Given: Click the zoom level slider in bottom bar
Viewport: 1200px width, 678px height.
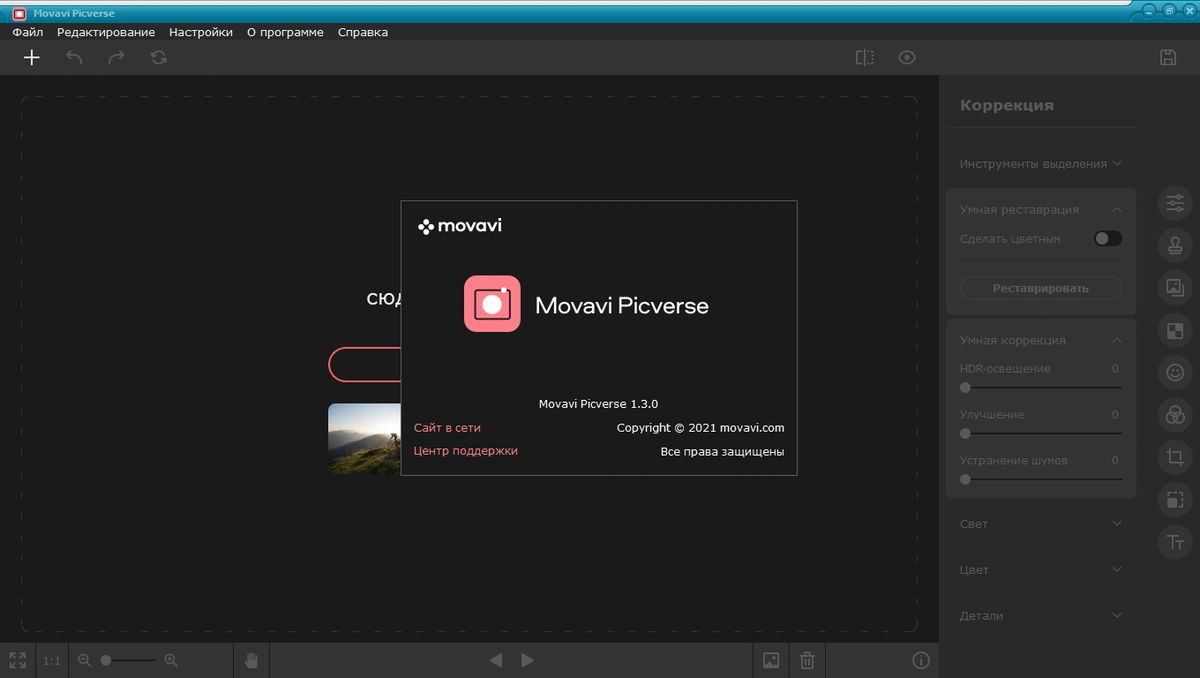Looking at the screenshot, I should point(128,660).
